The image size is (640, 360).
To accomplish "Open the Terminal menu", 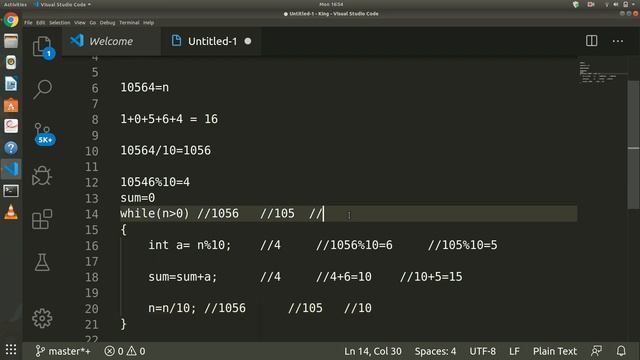I will pyautogui.click(x=129, y=22).
